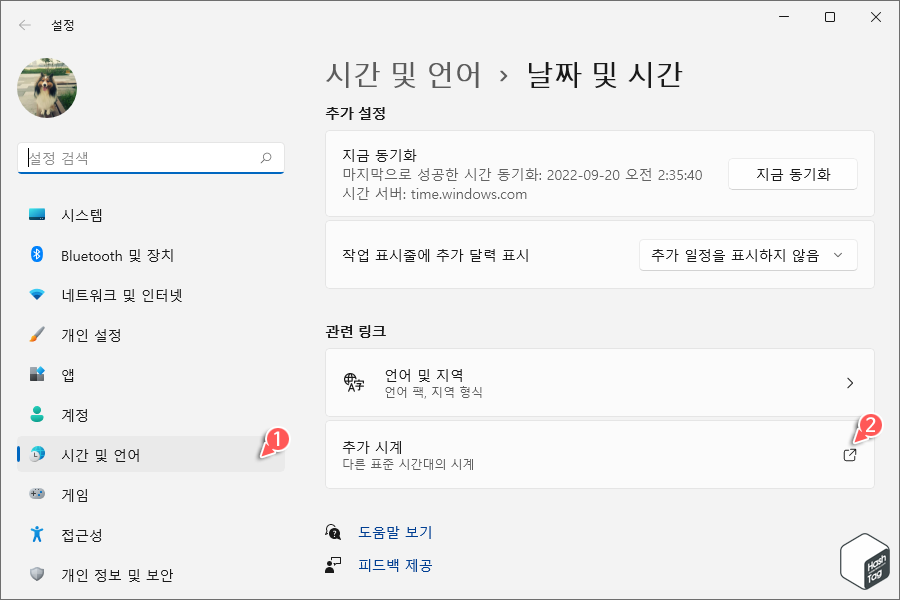The image size is (900, 600).
Task: Open the 피드백 제공 link
Action: 396,565
